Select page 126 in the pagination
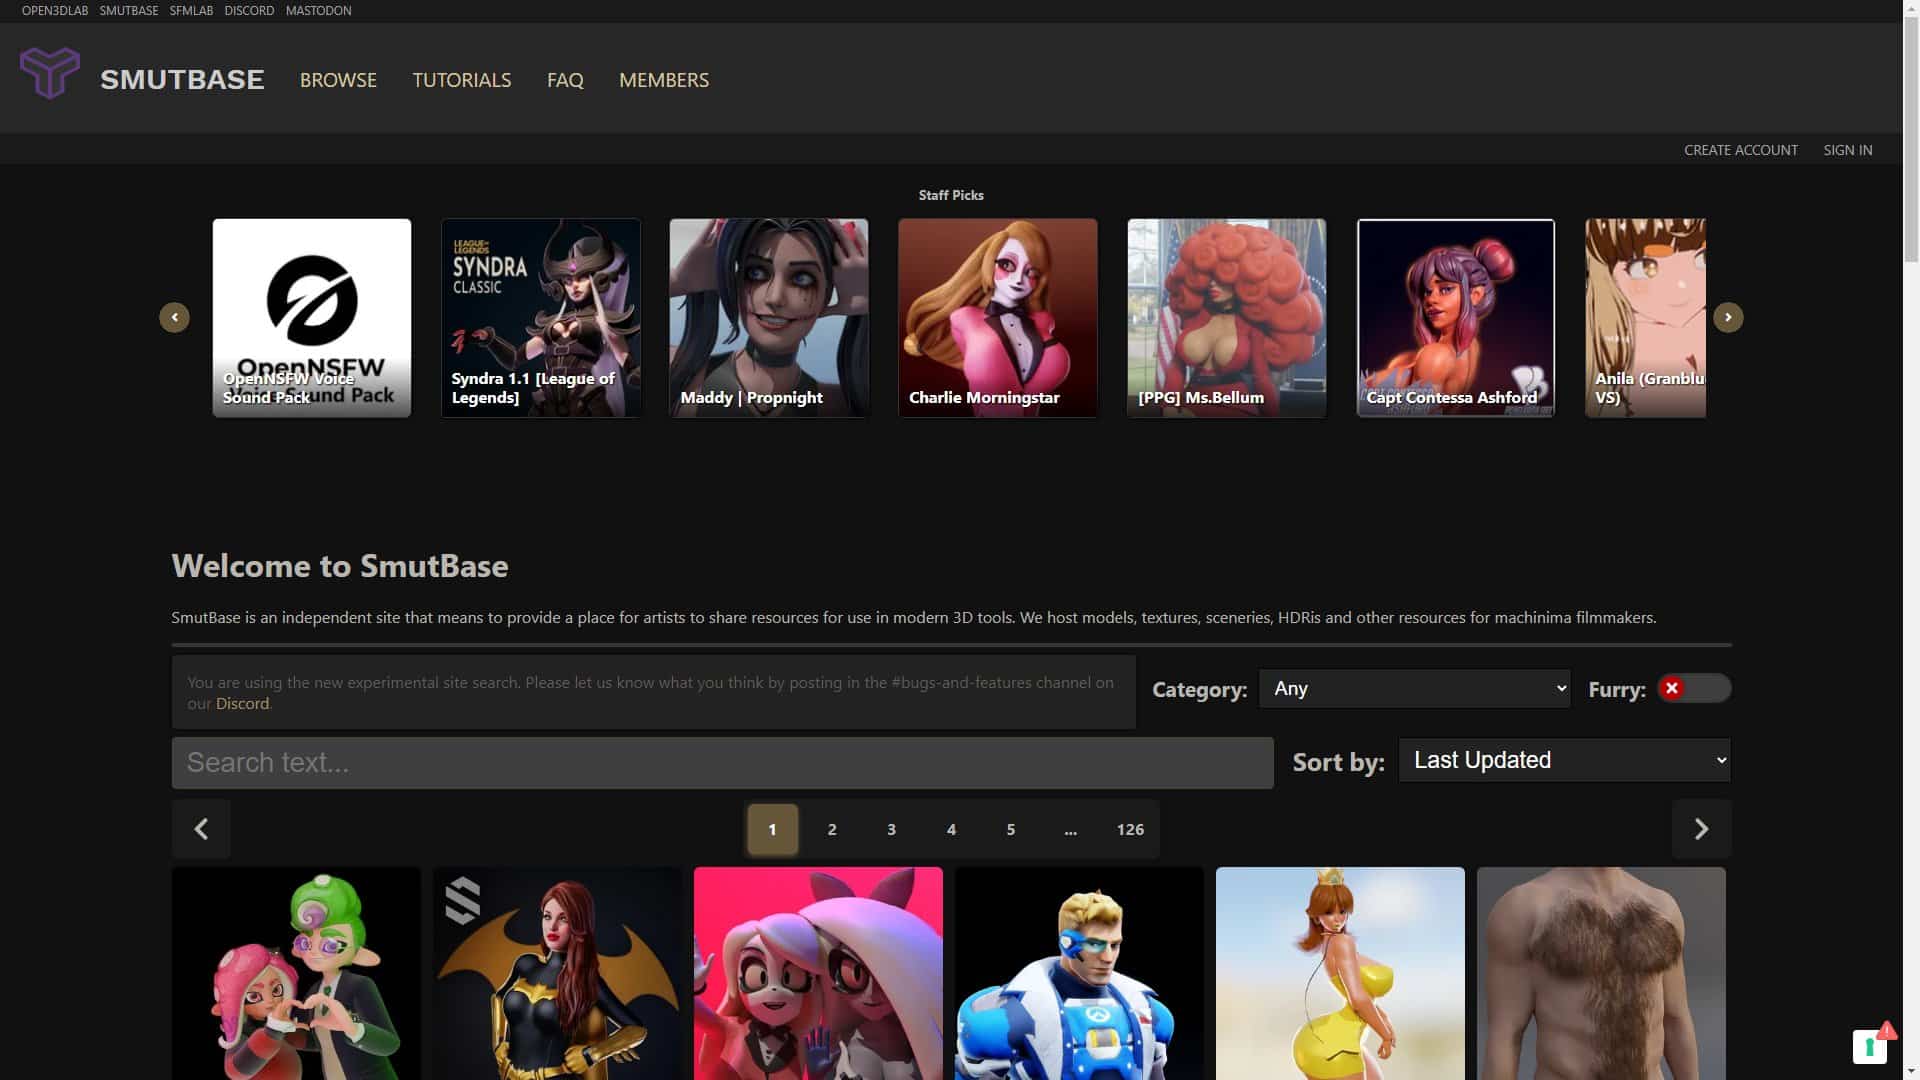The width and height of the screenshot is (1920, 1080). click(1130, 829)
